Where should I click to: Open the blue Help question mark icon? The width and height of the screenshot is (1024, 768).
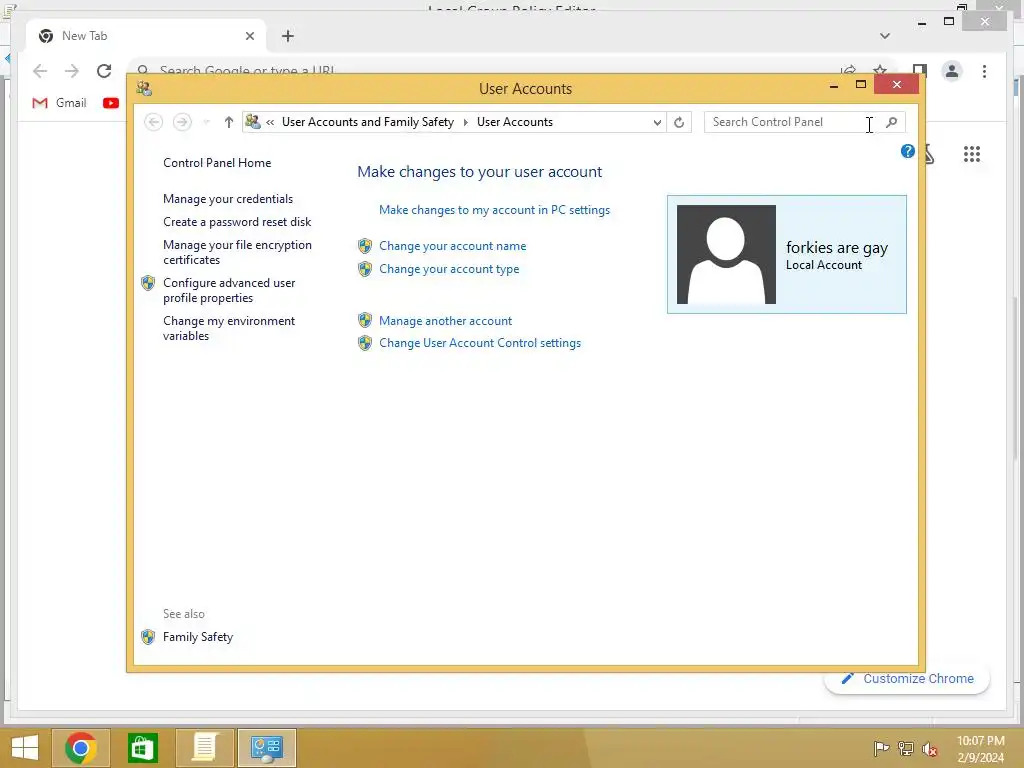tap(908, 152)
